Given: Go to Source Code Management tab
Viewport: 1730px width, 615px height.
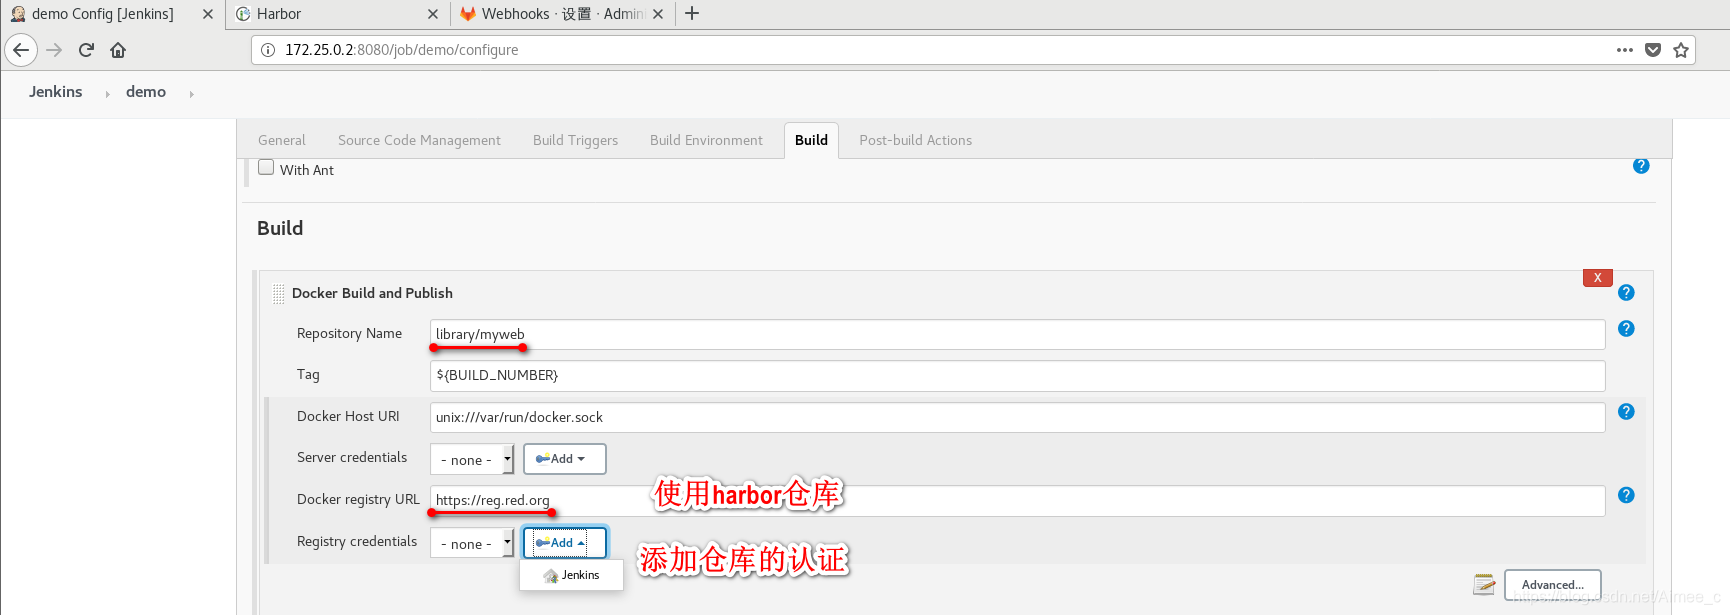Looking at the screenshot, I should pyautogui.click(x=419, y=140).
